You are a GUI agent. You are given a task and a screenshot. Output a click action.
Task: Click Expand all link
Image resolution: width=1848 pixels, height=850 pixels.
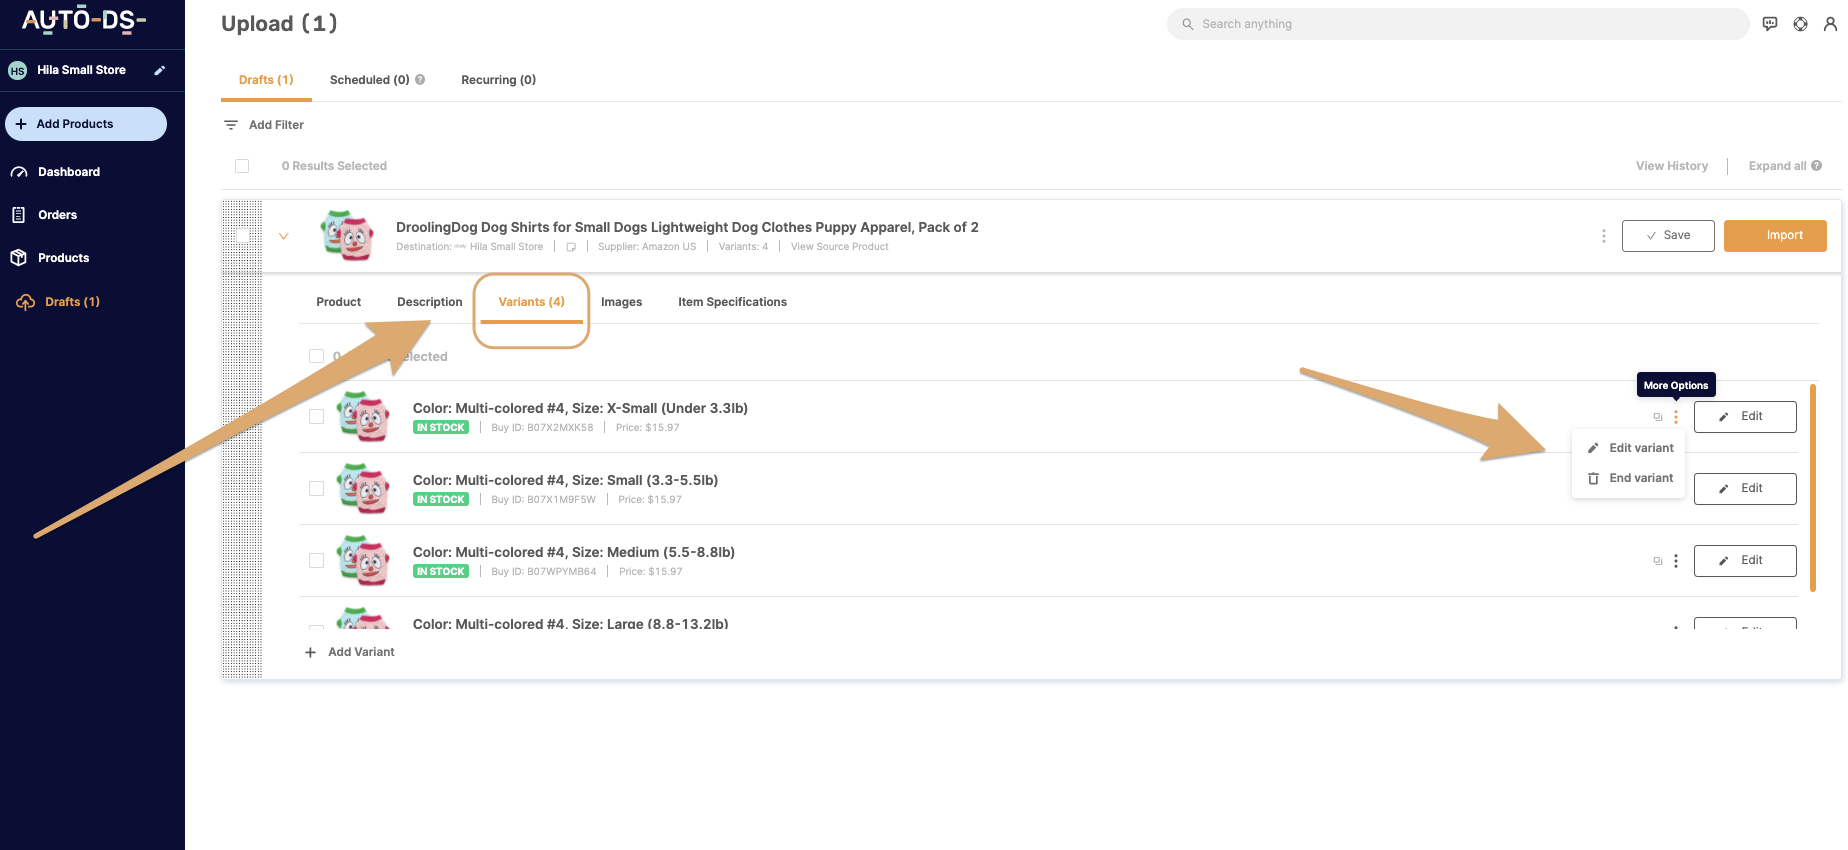click(x=1777, y=166)
